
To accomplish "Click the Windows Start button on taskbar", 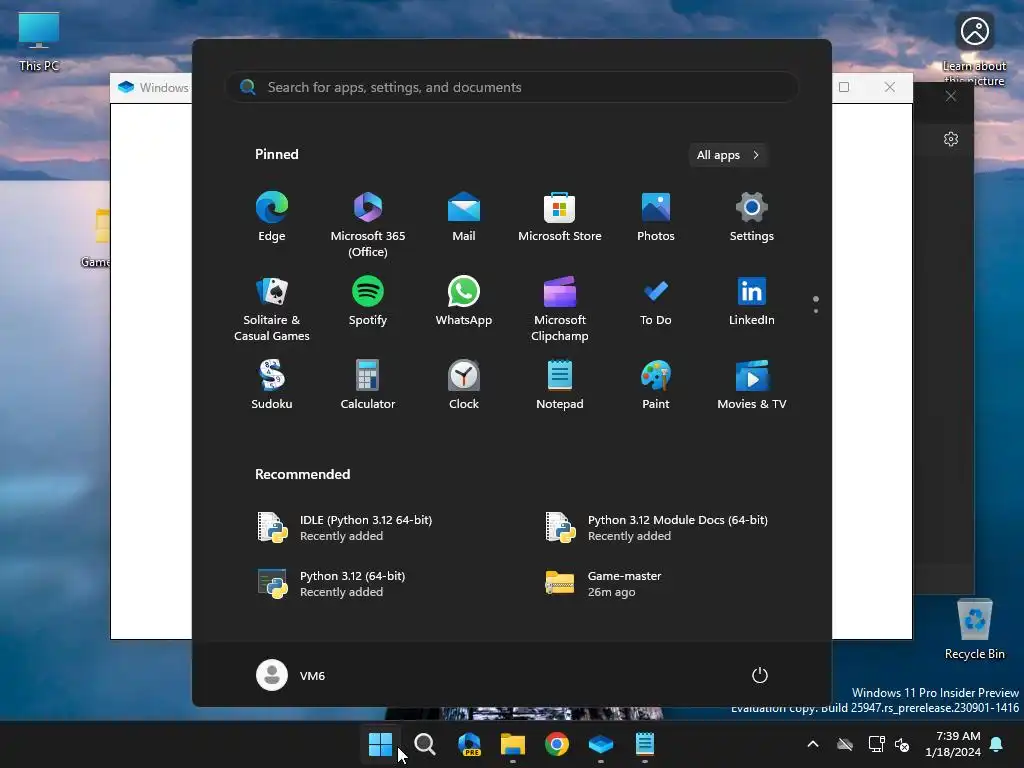I will 380,744.
